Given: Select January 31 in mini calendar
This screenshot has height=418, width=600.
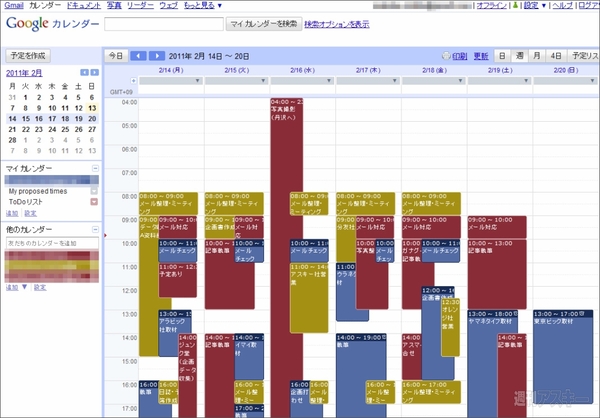Looking at the screenshot, I should click(12, 97).
